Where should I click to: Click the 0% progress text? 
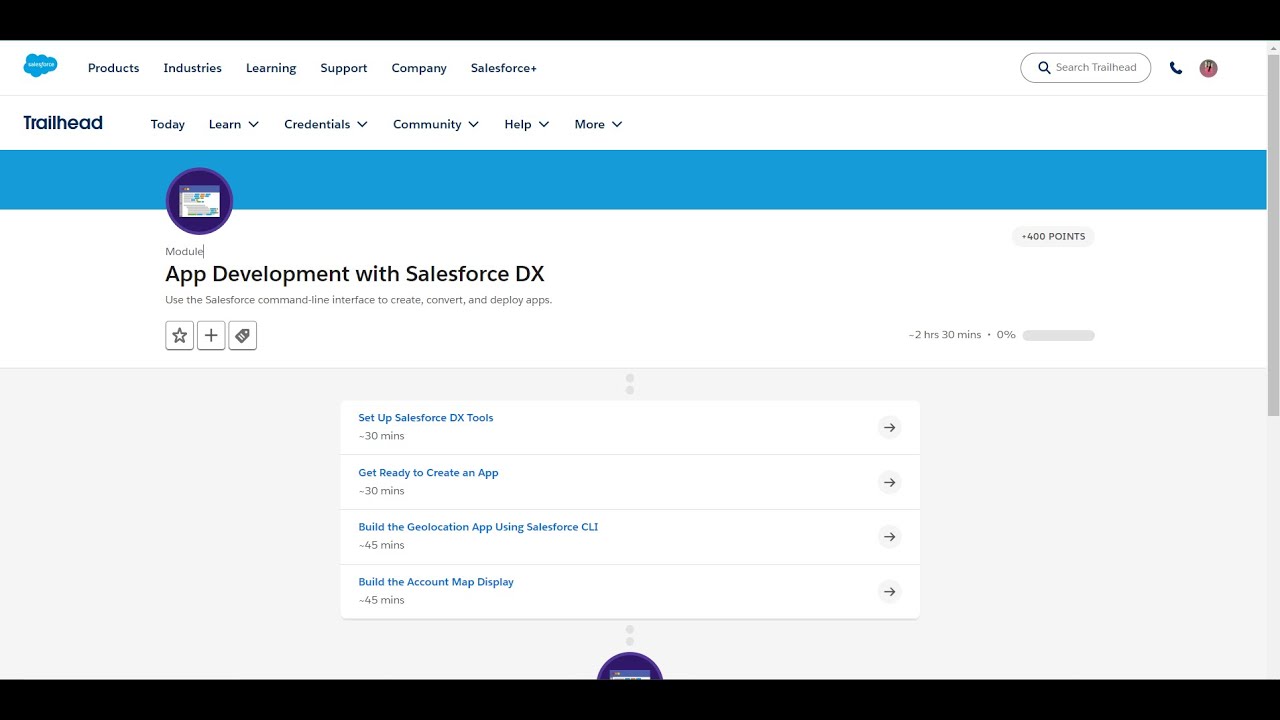pyautogui.click(x=1006, y=335)
